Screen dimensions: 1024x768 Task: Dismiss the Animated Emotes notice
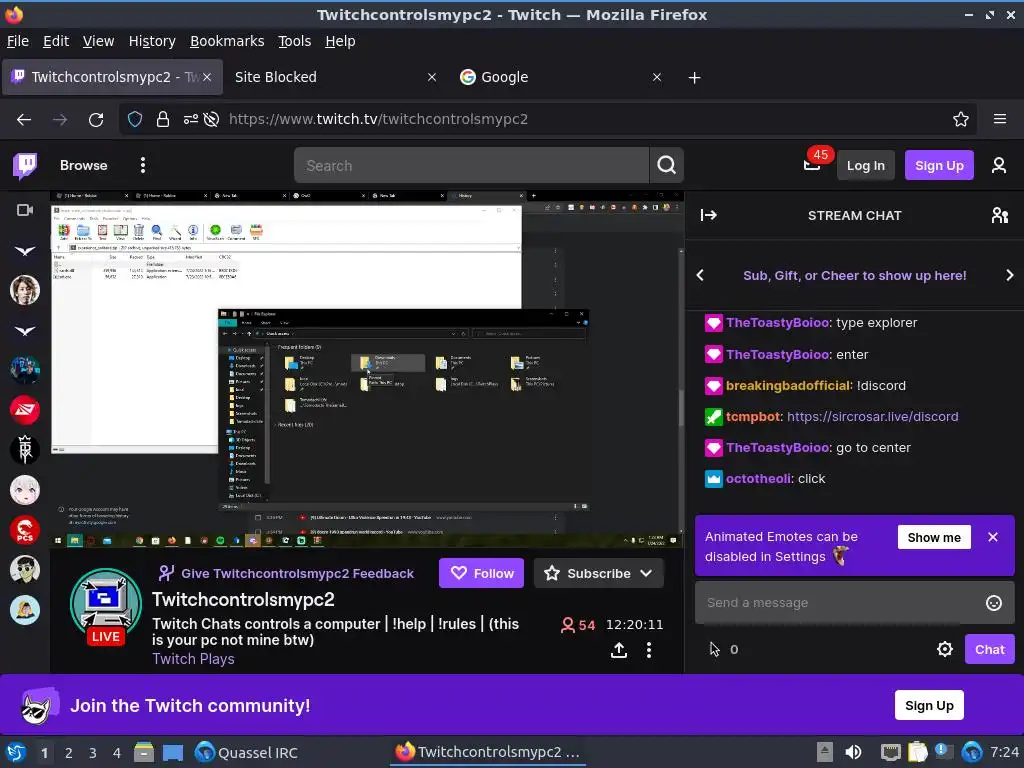(x=993, y=537)
